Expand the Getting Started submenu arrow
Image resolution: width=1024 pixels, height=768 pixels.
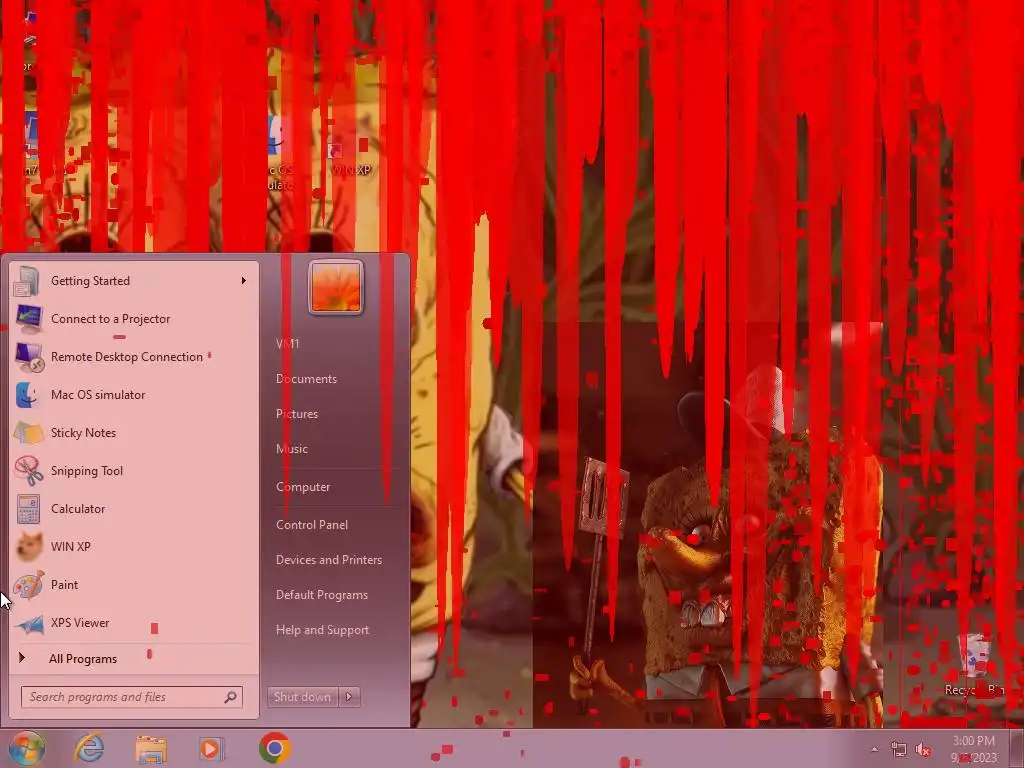pyautogui.click(x=244, y=281)
